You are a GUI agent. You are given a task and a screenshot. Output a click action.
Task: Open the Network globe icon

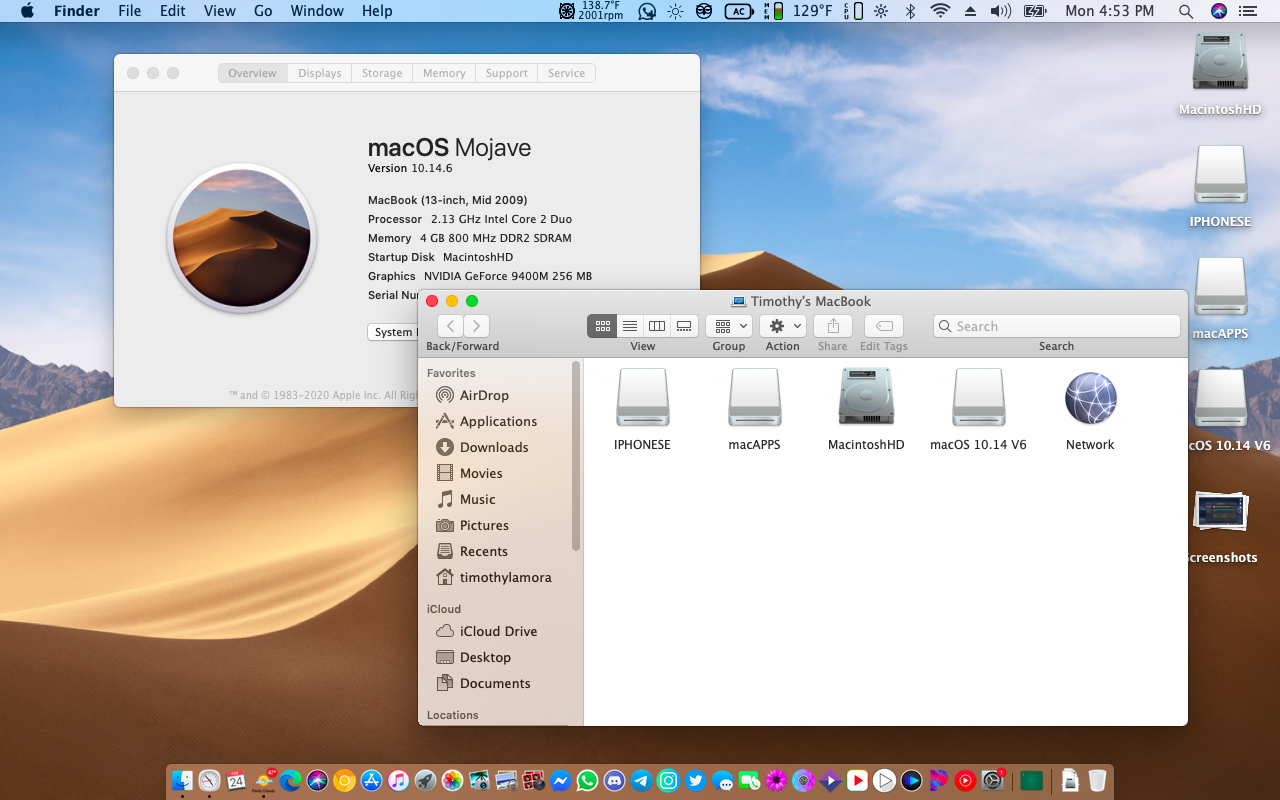1090,398
